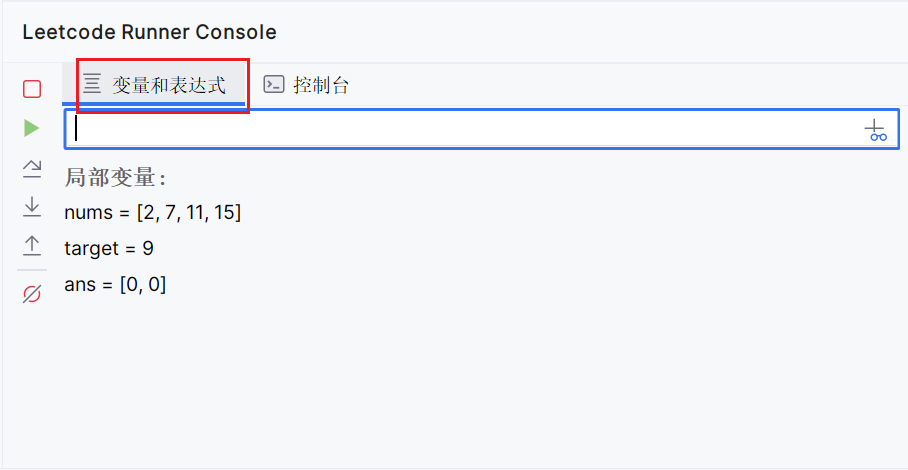Stop the debug session with red square
The height and width of the screenshot is (470, 908).
click(32, 89)
